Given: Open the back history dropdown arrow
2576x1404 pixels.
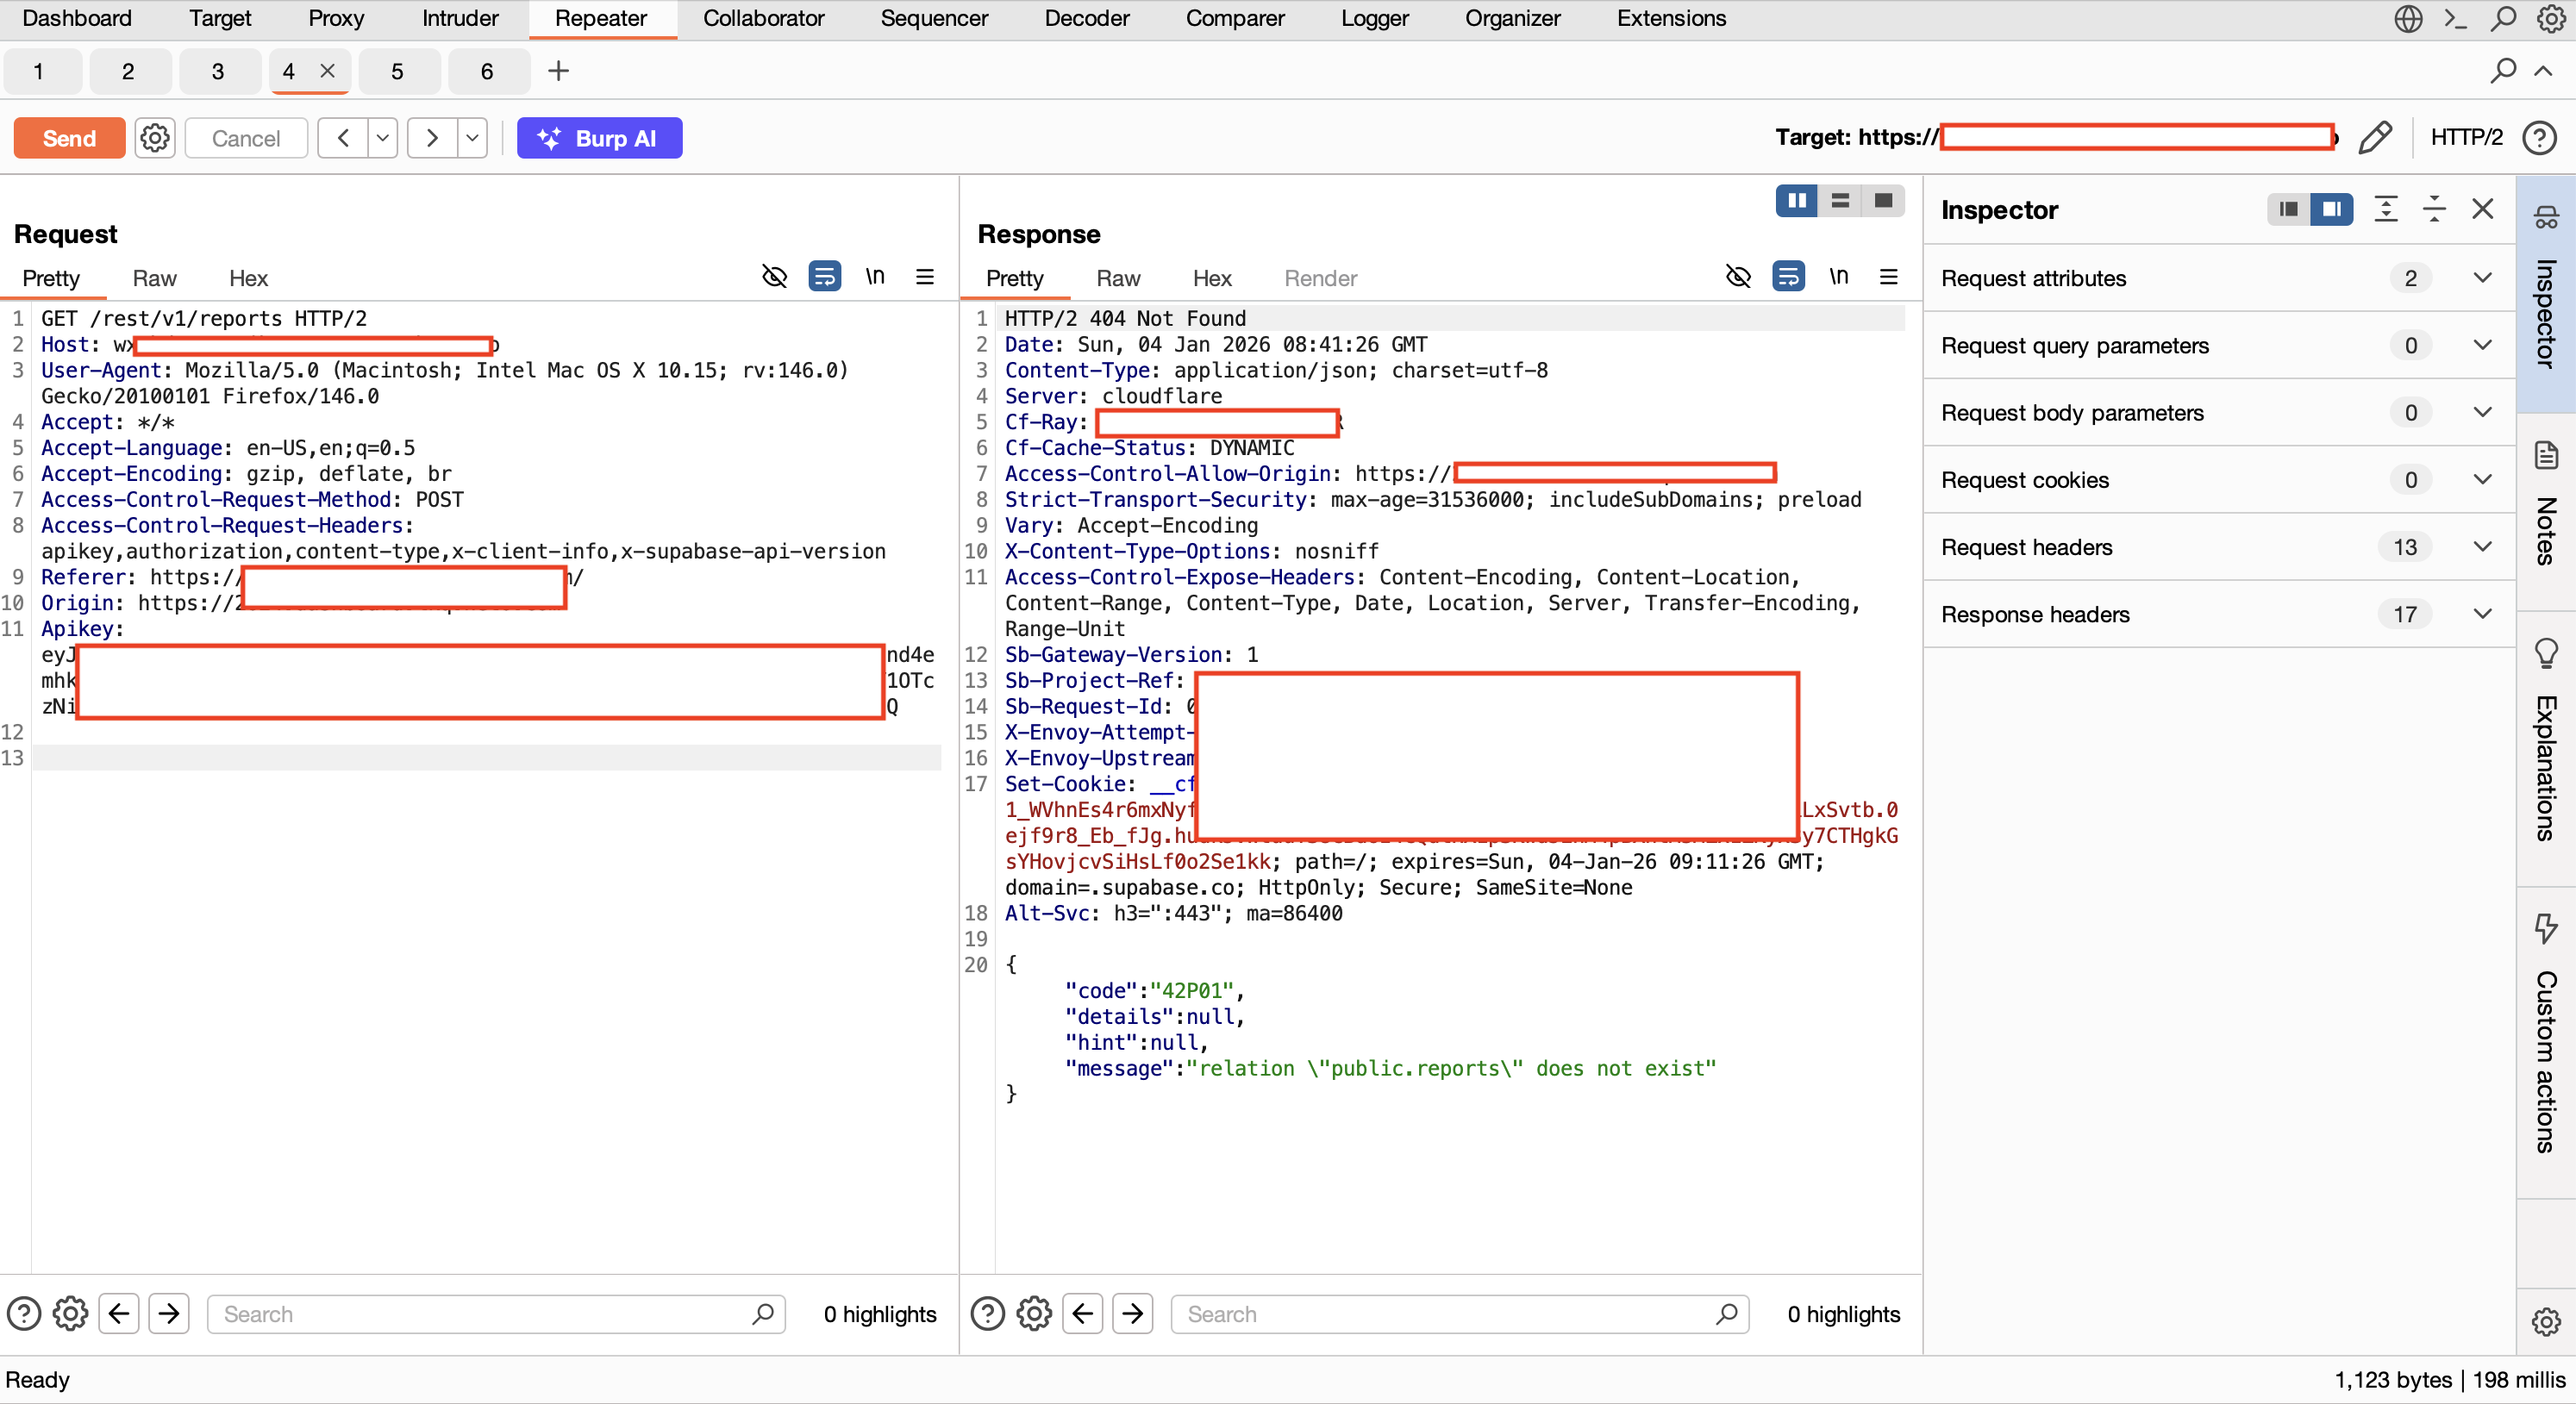Looking at the screenshot, I should point(382,138).
